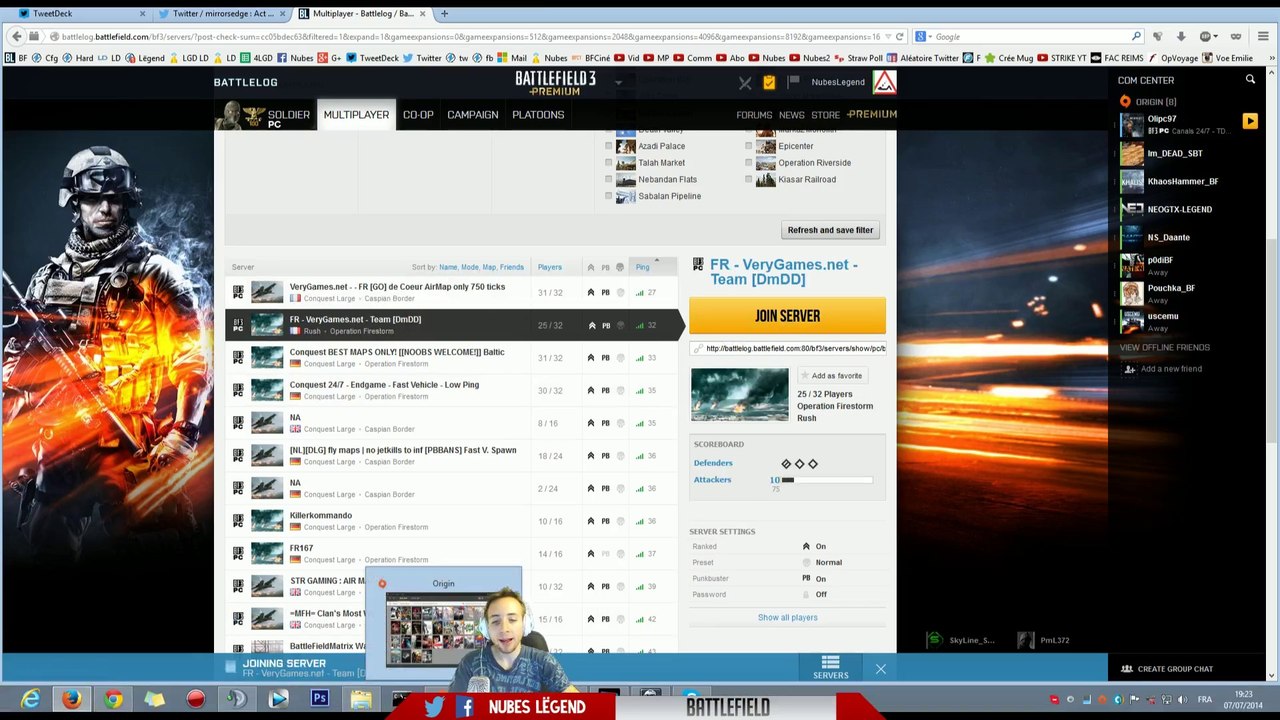Open the CAMPAIGN tab
Image resolution: width=1280 pixels, height=720 pixels.
pos(473,115)
